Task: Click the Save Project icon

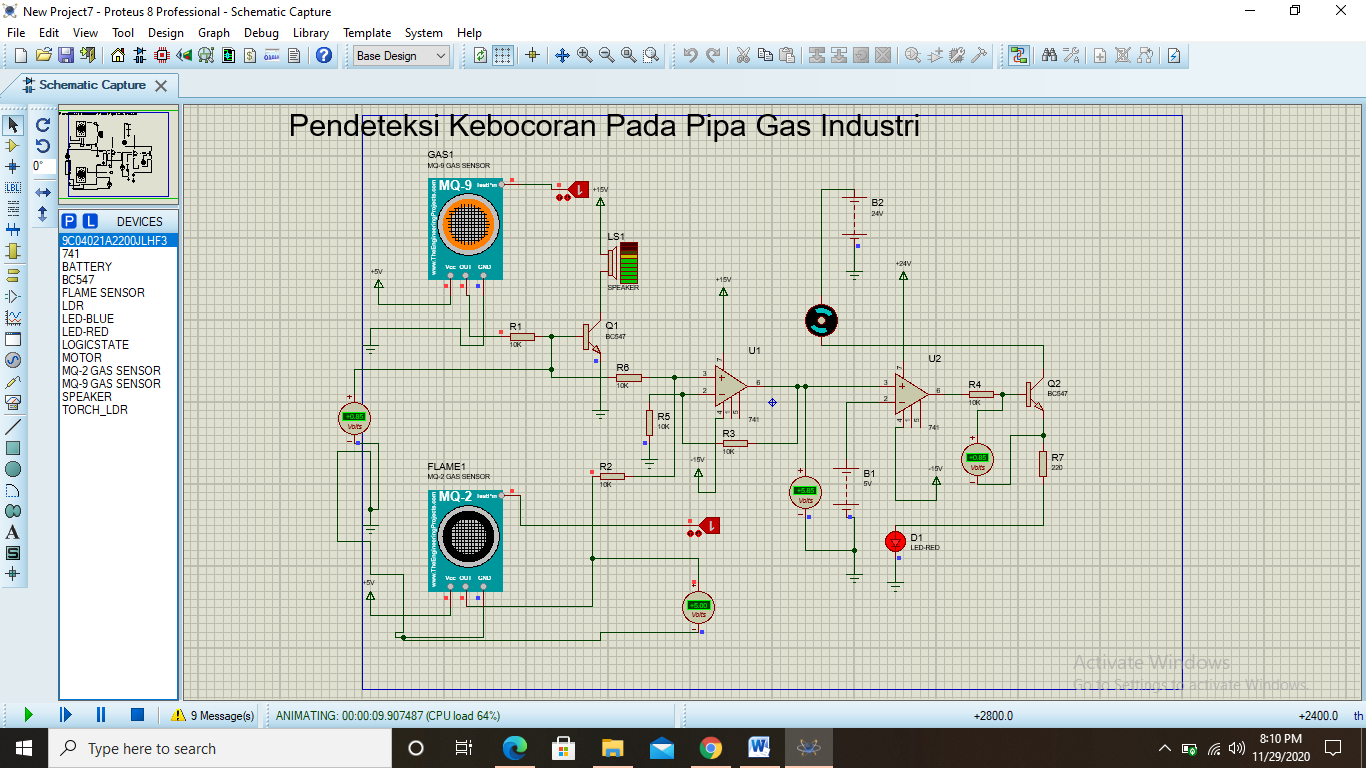Action: 64,55
